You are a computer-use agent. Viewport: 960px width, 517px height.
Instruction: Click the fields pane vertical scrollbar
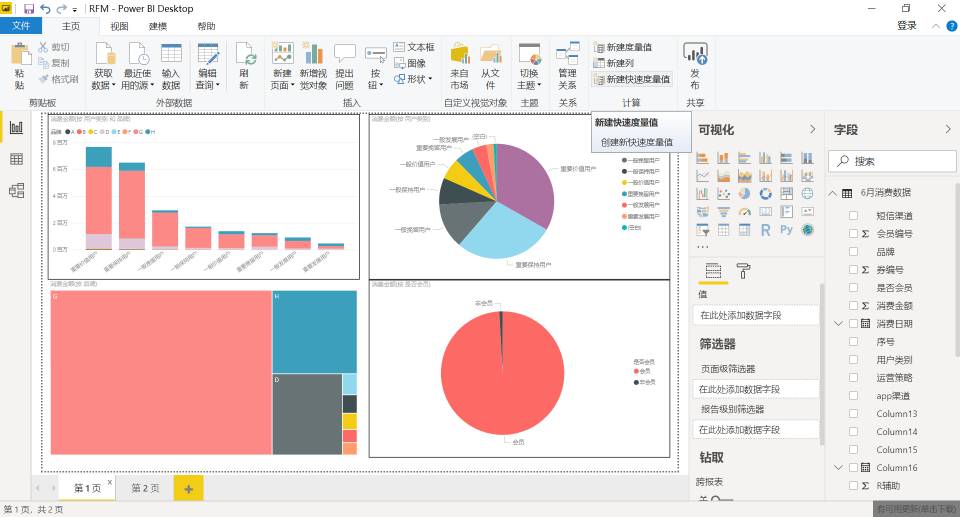coord(956,270)
